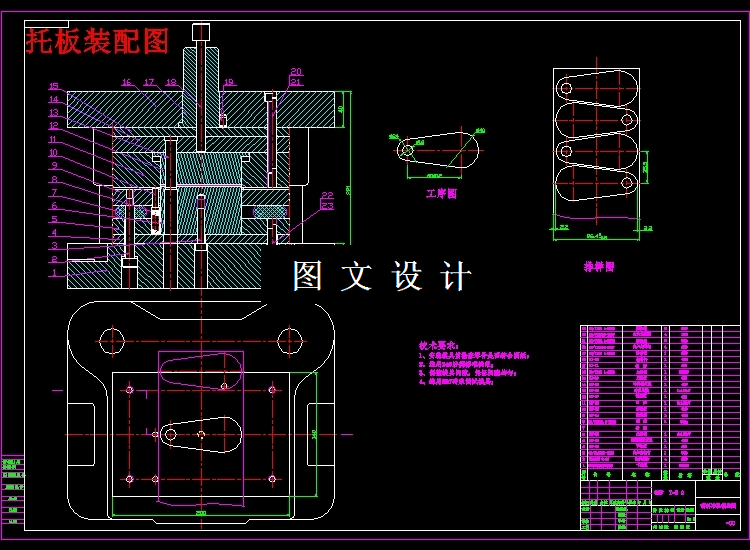
Task: Select part callout number 8
Action: tap(55, 179)
